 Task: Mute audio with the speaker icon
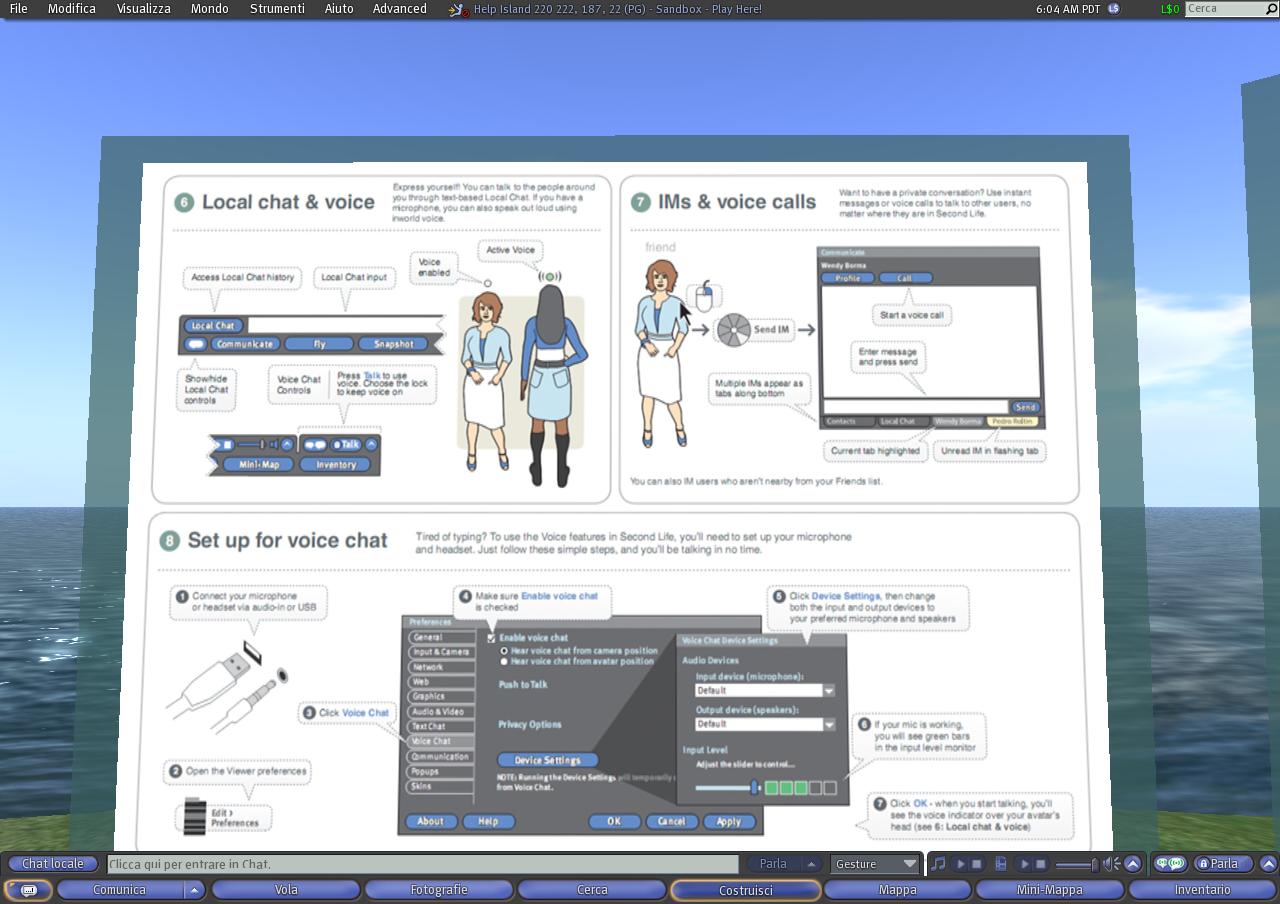pyautogui.click(x=1111, y=864)
